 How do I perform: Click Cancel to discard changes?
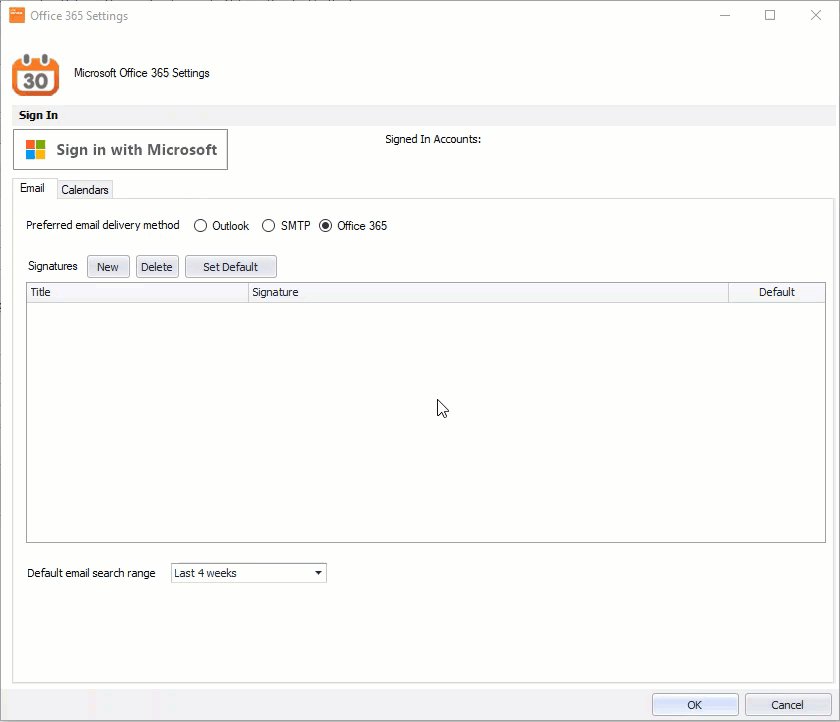(x=788, y=705)
